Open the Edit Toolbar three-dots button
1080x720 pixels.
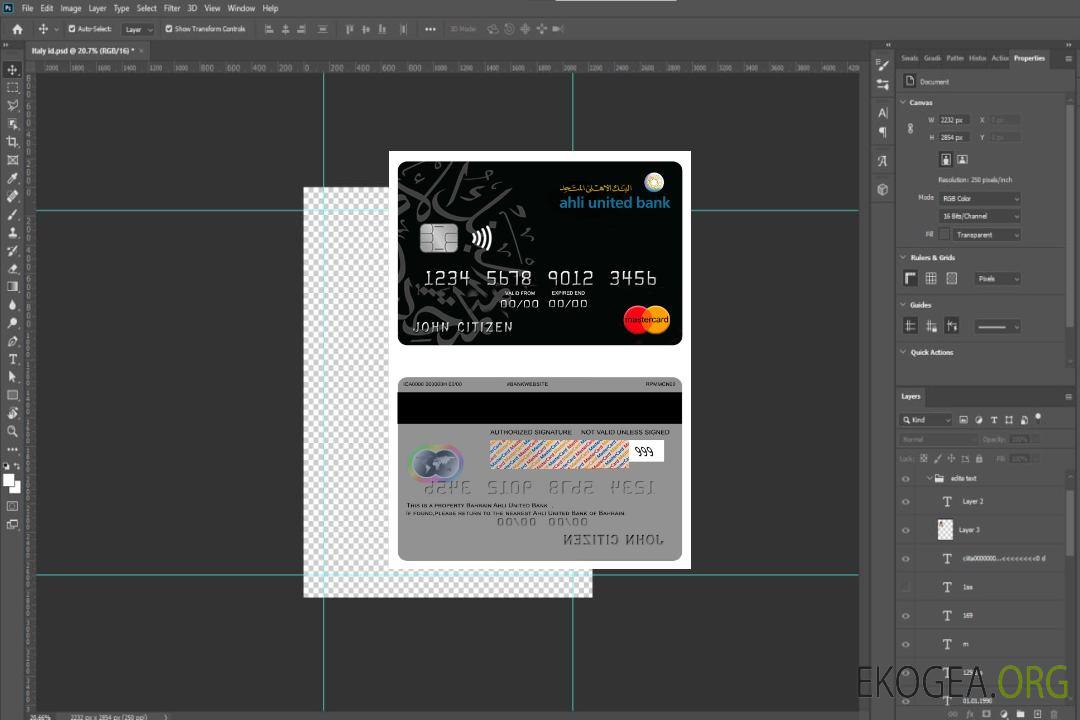click(x=12, y=449)
